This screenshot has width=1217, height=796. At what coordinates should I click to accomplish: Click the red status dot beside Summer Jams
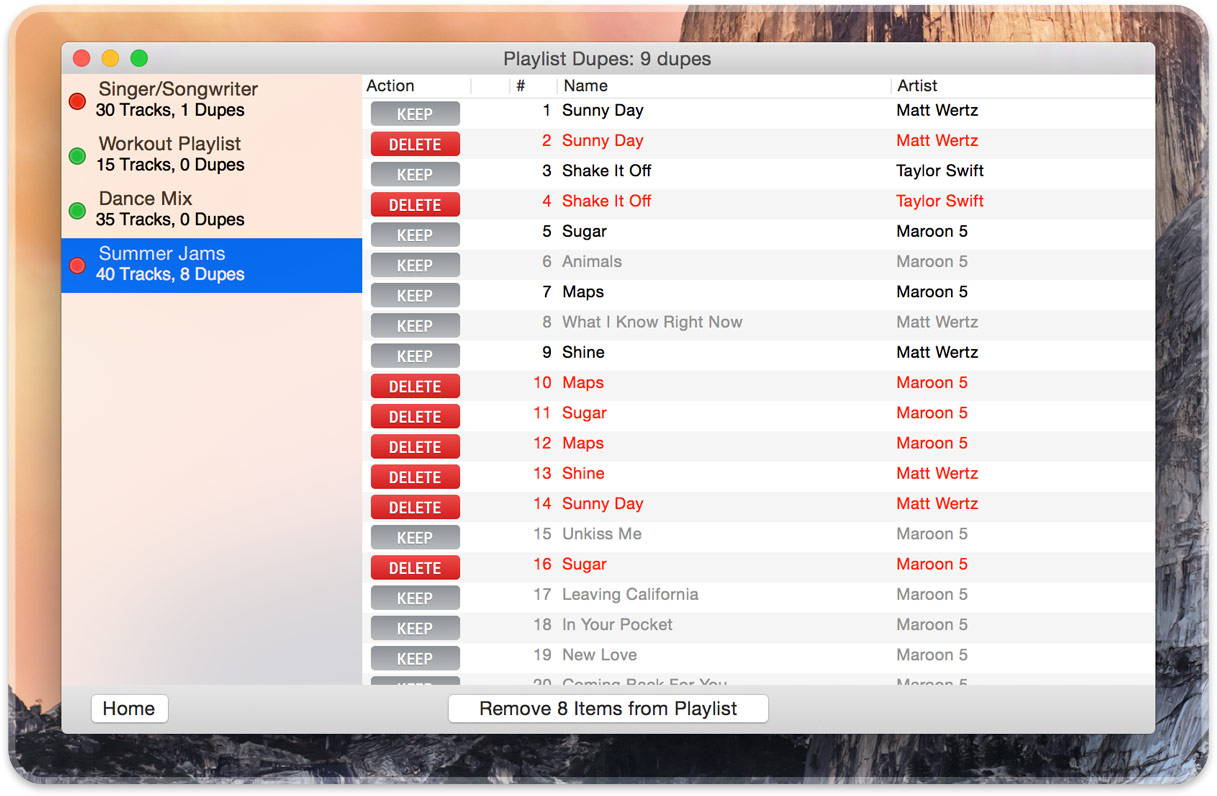(76, 265)
